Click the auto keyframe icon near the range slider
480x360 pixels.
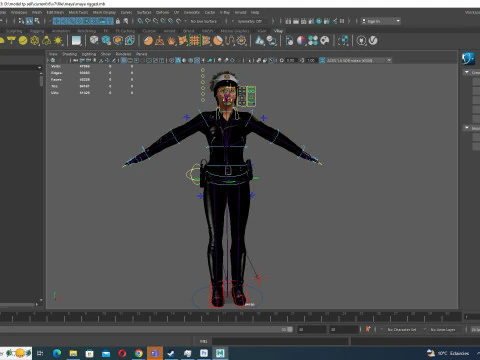pyautogui.click(x=368, y=329)
